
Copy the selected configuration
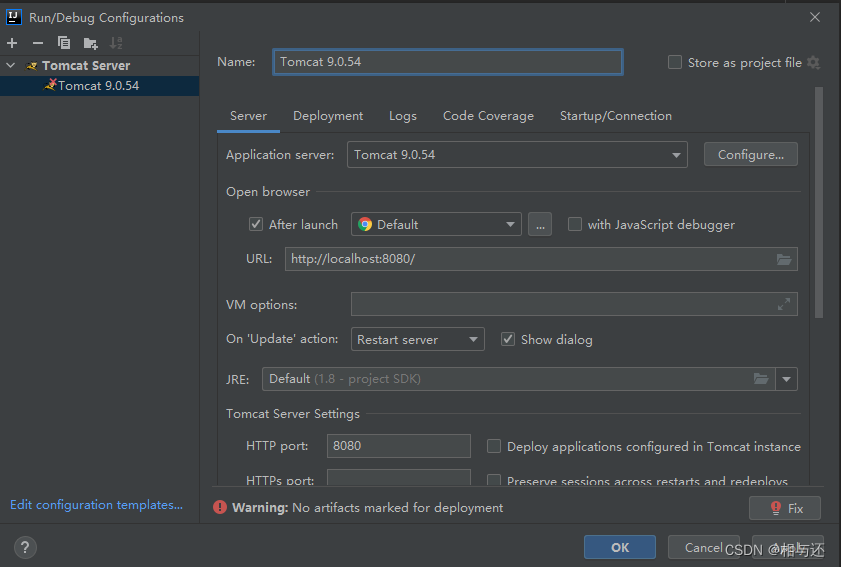(64, 43)
